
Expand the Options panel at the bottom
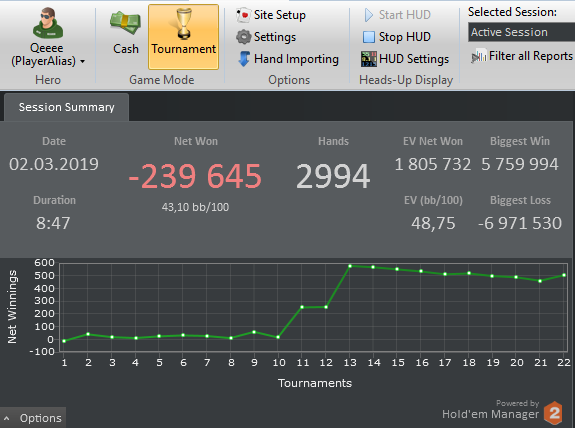tap(33, 418)
